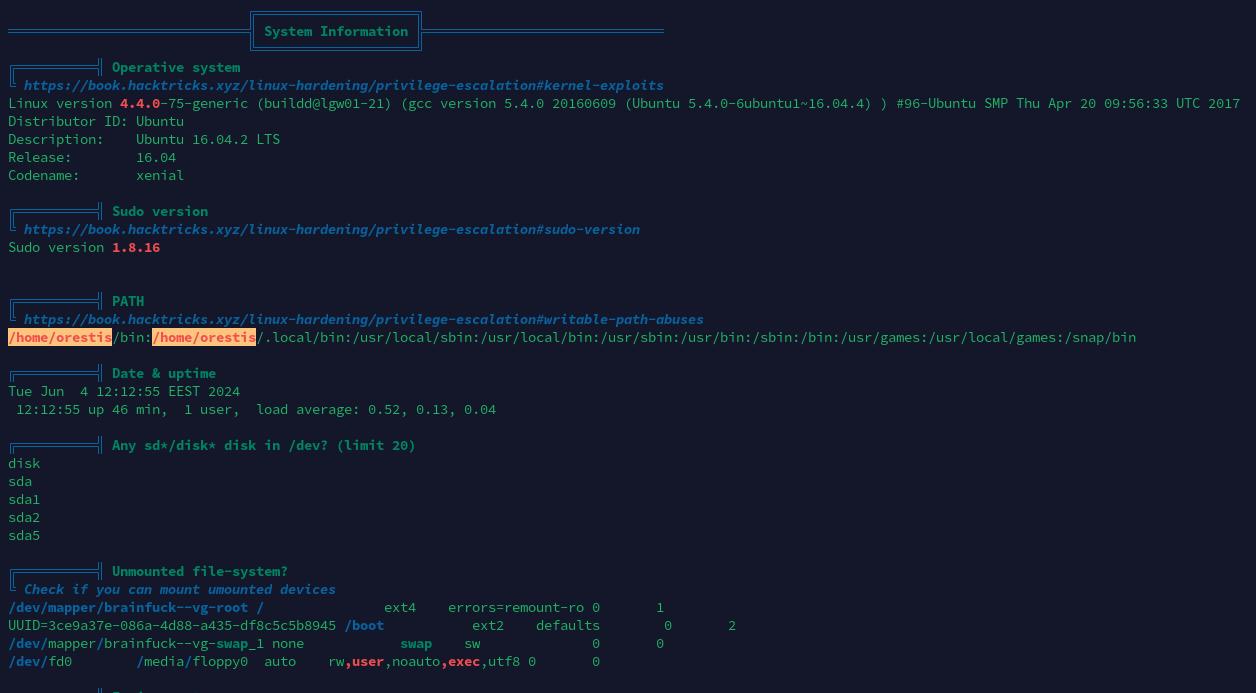1256x693 pixels.
Task: Open the writable-path-abuses hacktricks link
Action: [x=364, y=319]
